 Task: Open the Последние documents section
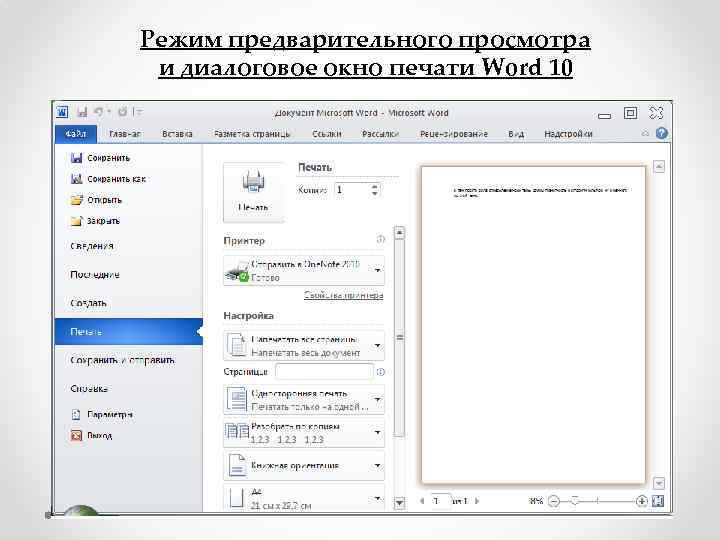[x=95, y=275]
